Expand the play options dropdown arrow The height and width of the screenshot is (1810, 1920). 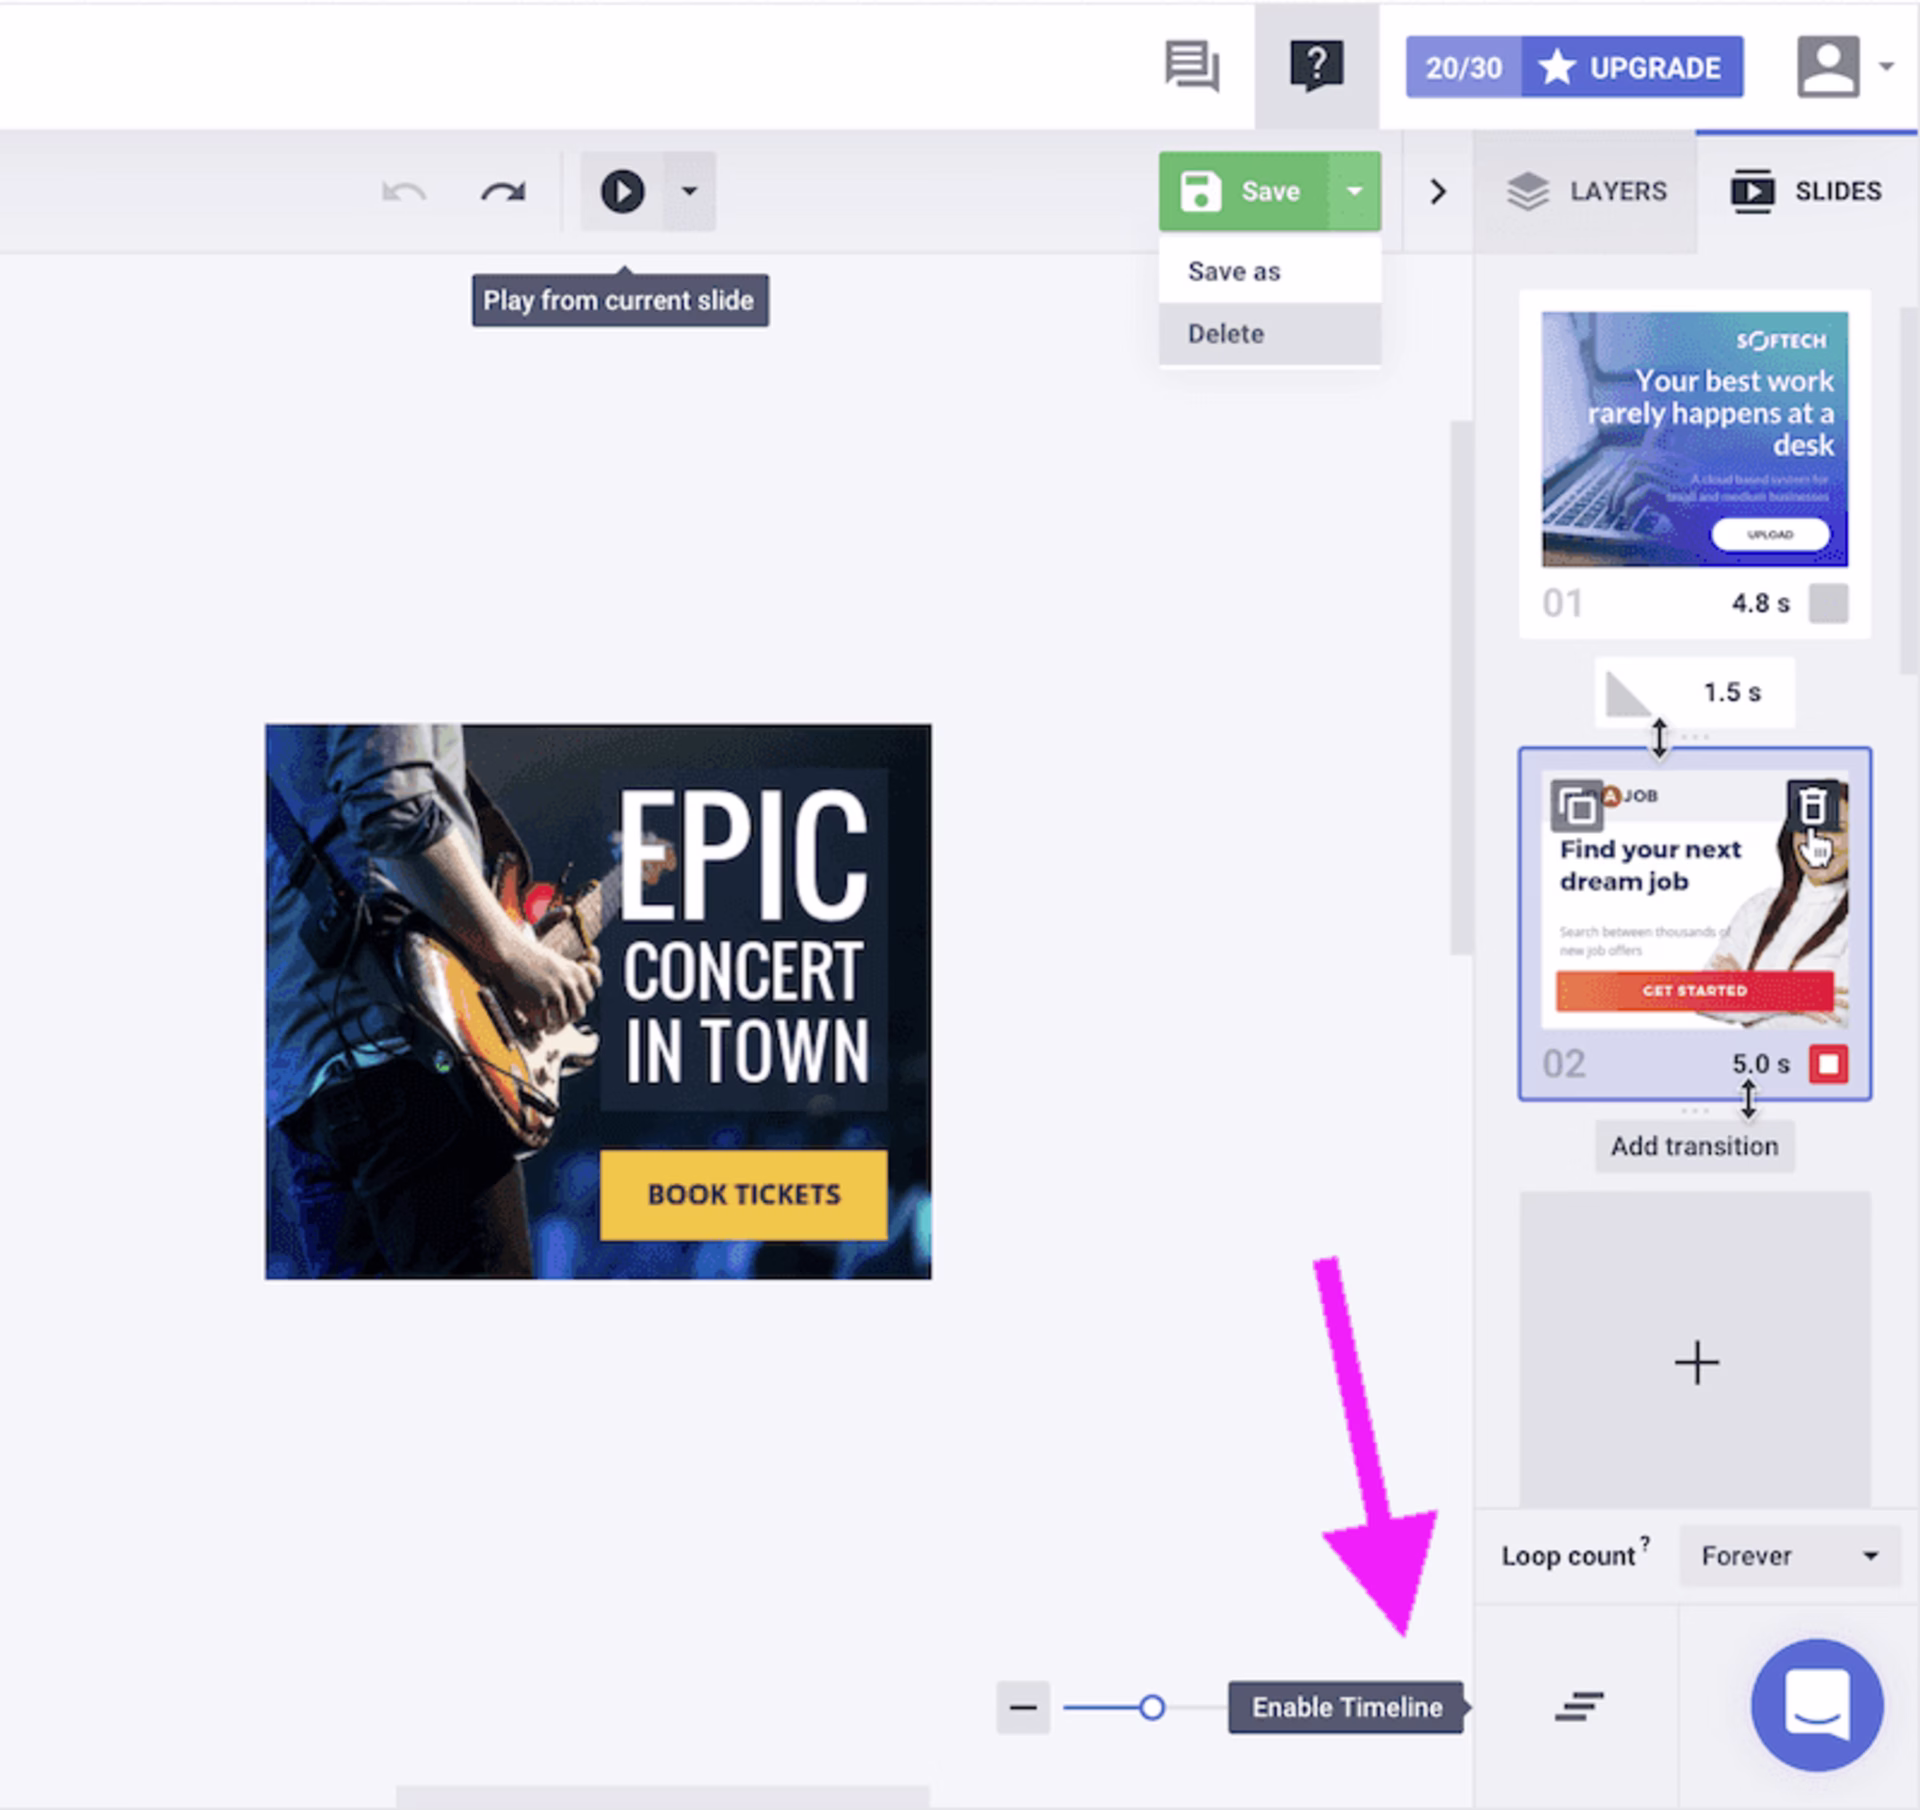click(689, 191)
